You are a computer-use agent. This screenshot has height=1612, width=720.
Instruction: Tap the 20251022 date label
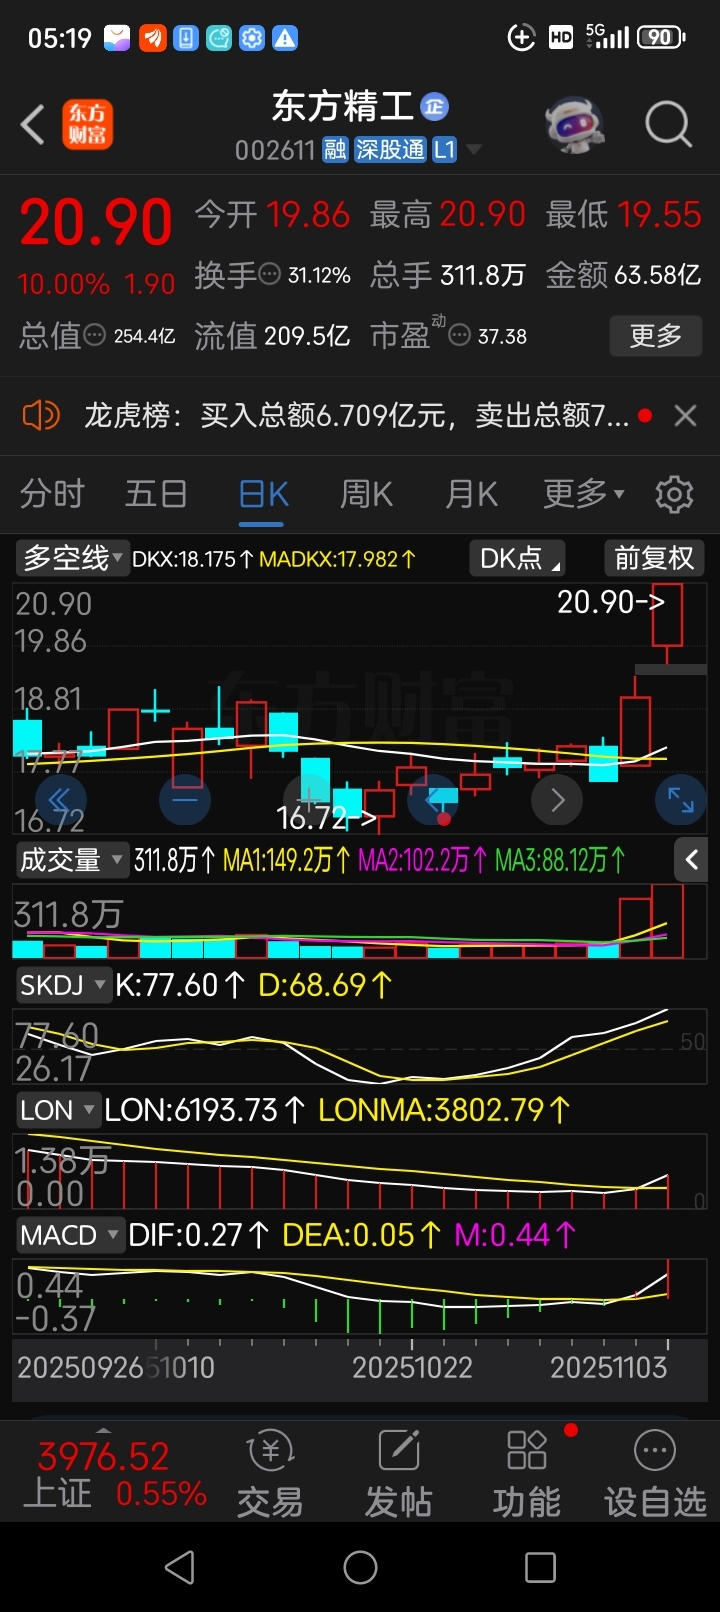pos(412,1367)
